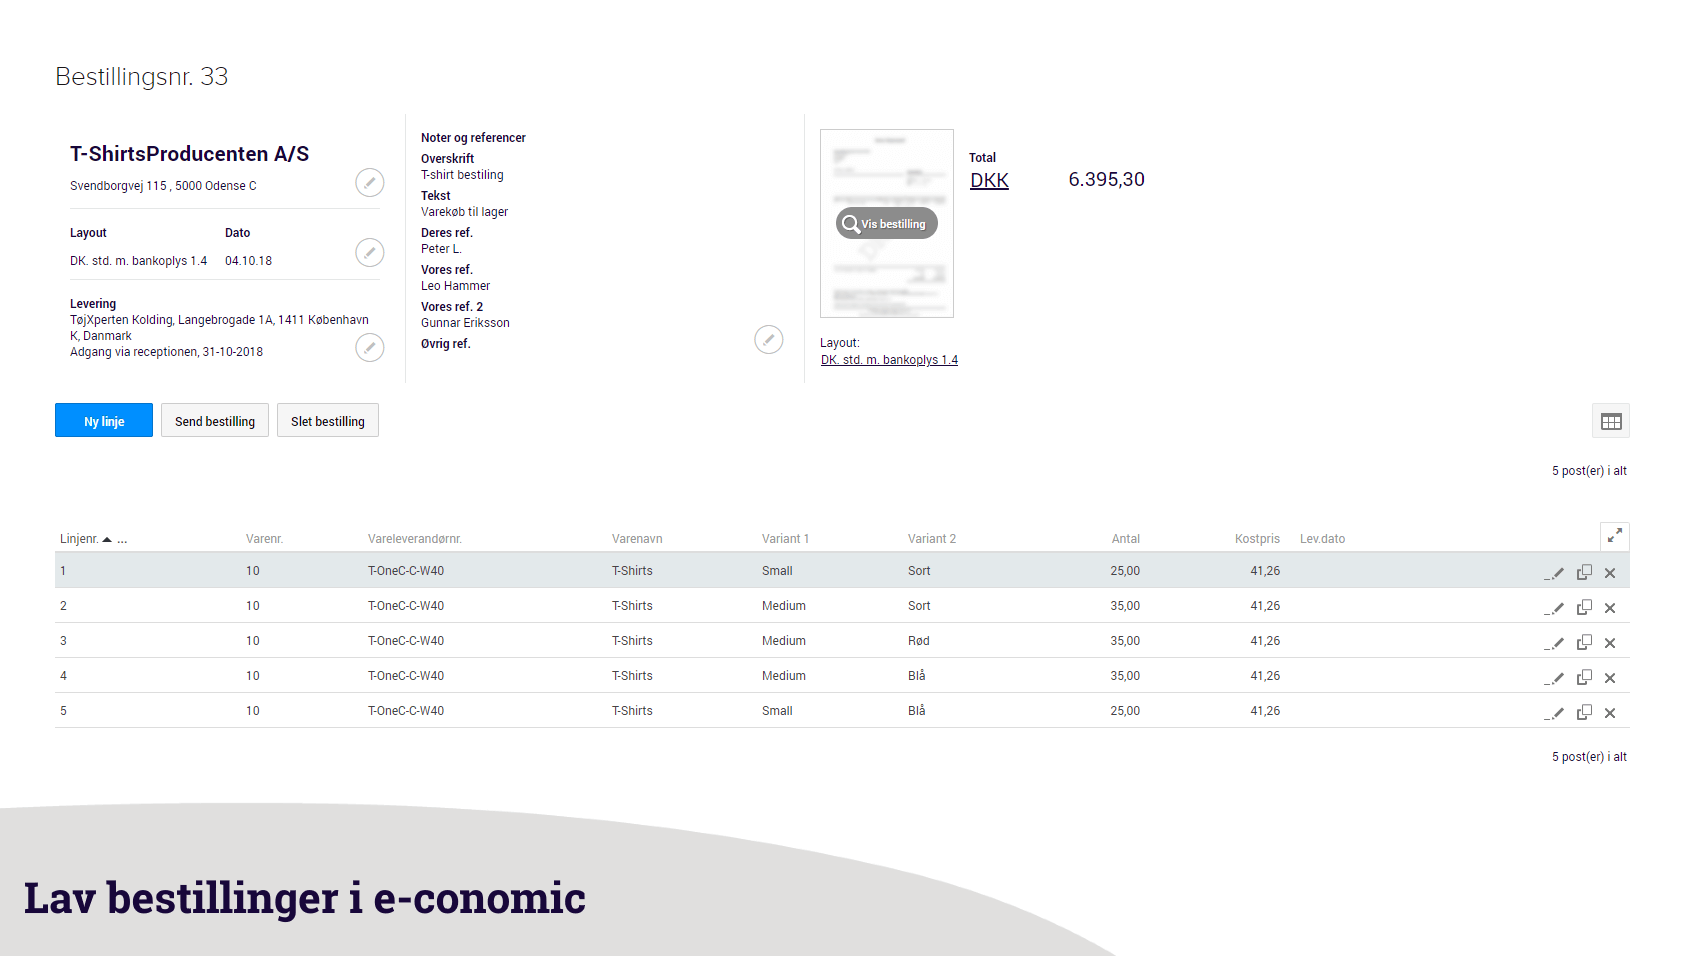Screen dimensions: 1700x956
Task: Sort by Variant 2 column header
Action: tap(932, 539)
